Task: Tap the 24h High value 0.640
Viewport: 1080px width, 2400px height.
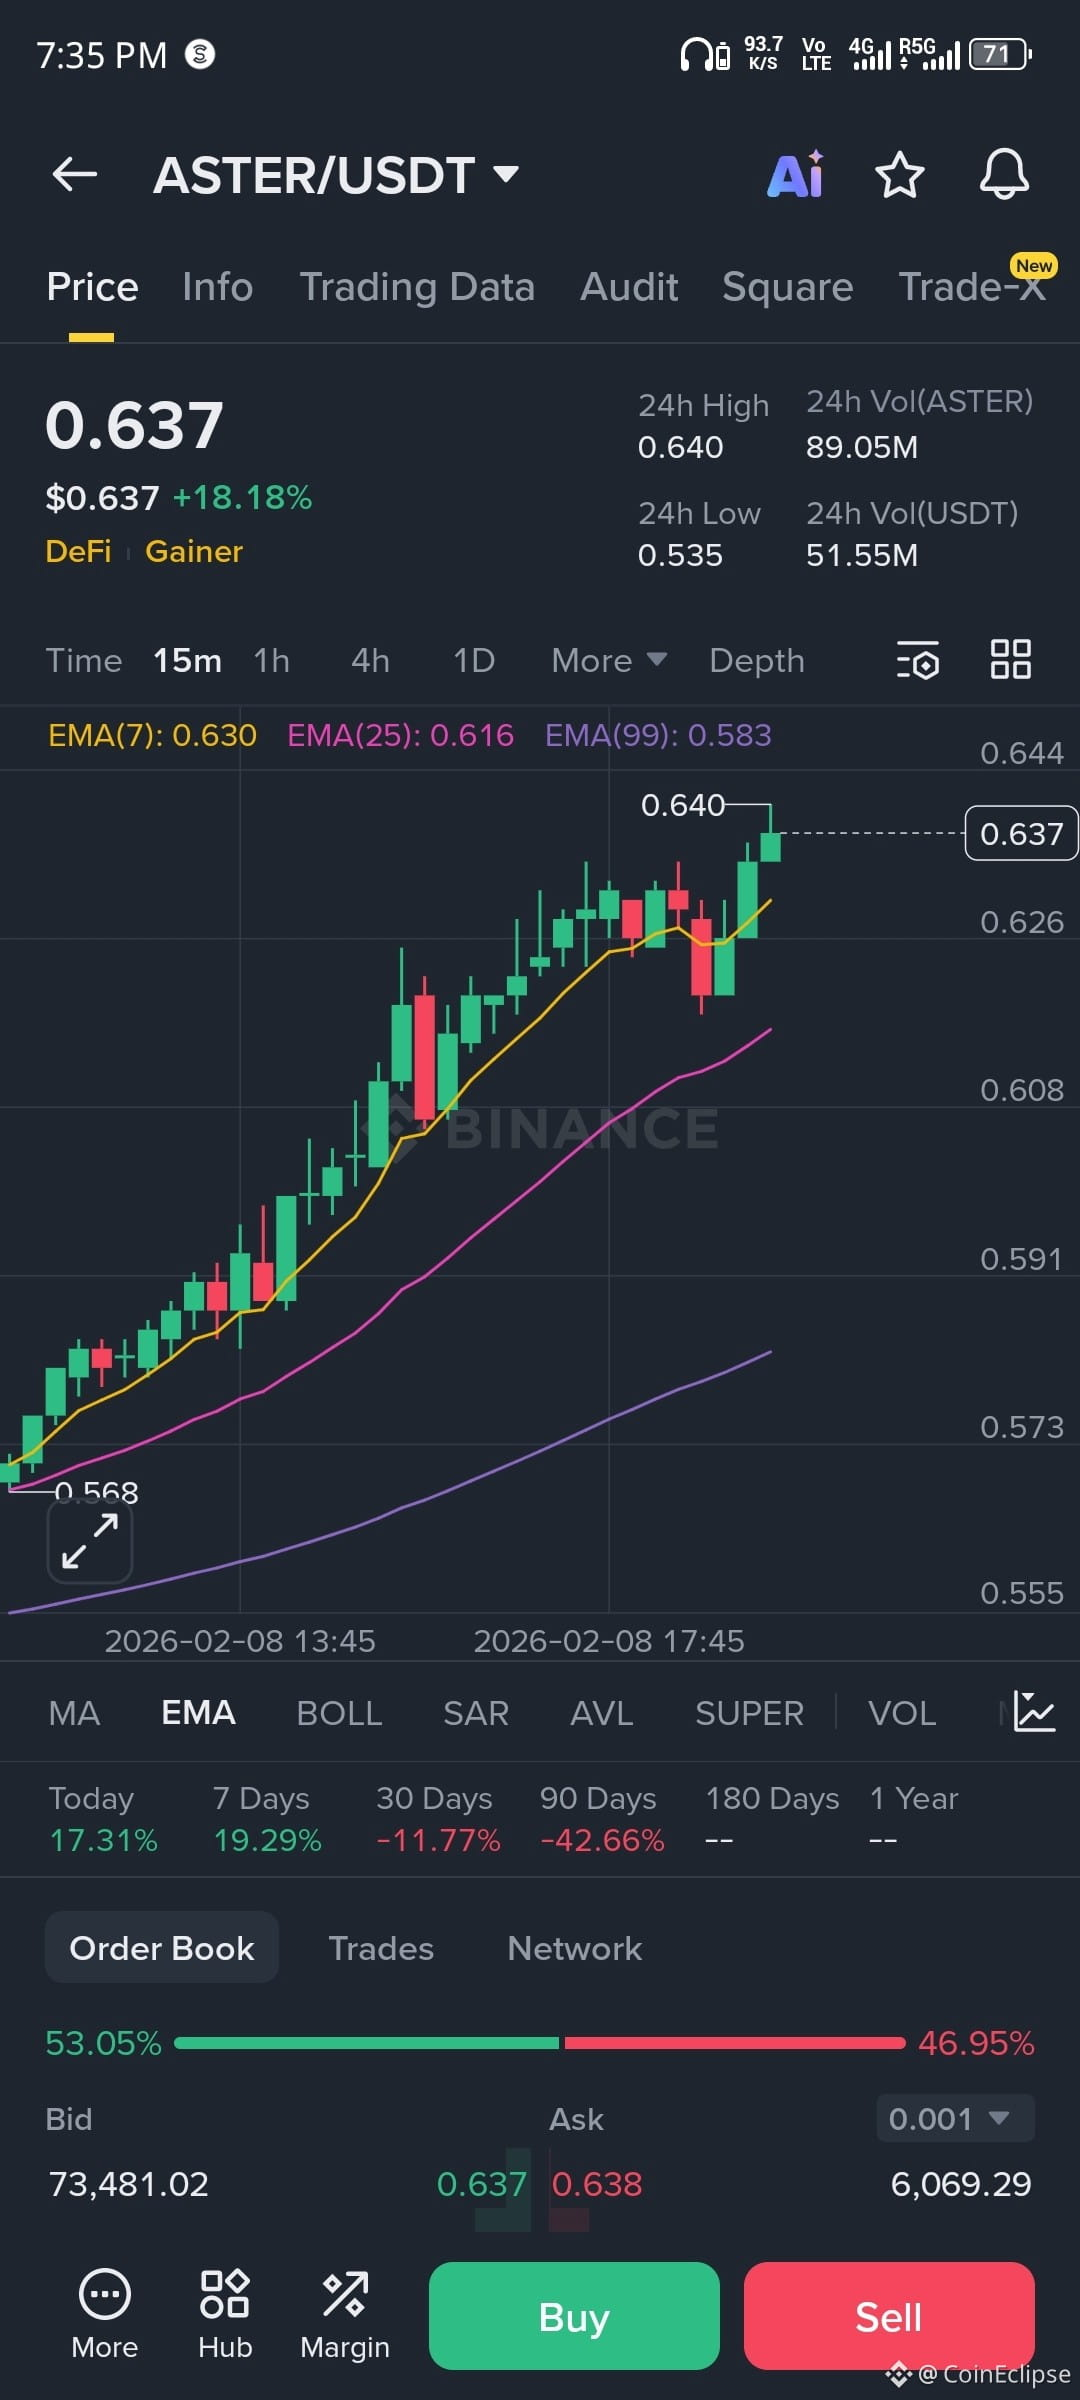Action: click(x=680, y=447)
